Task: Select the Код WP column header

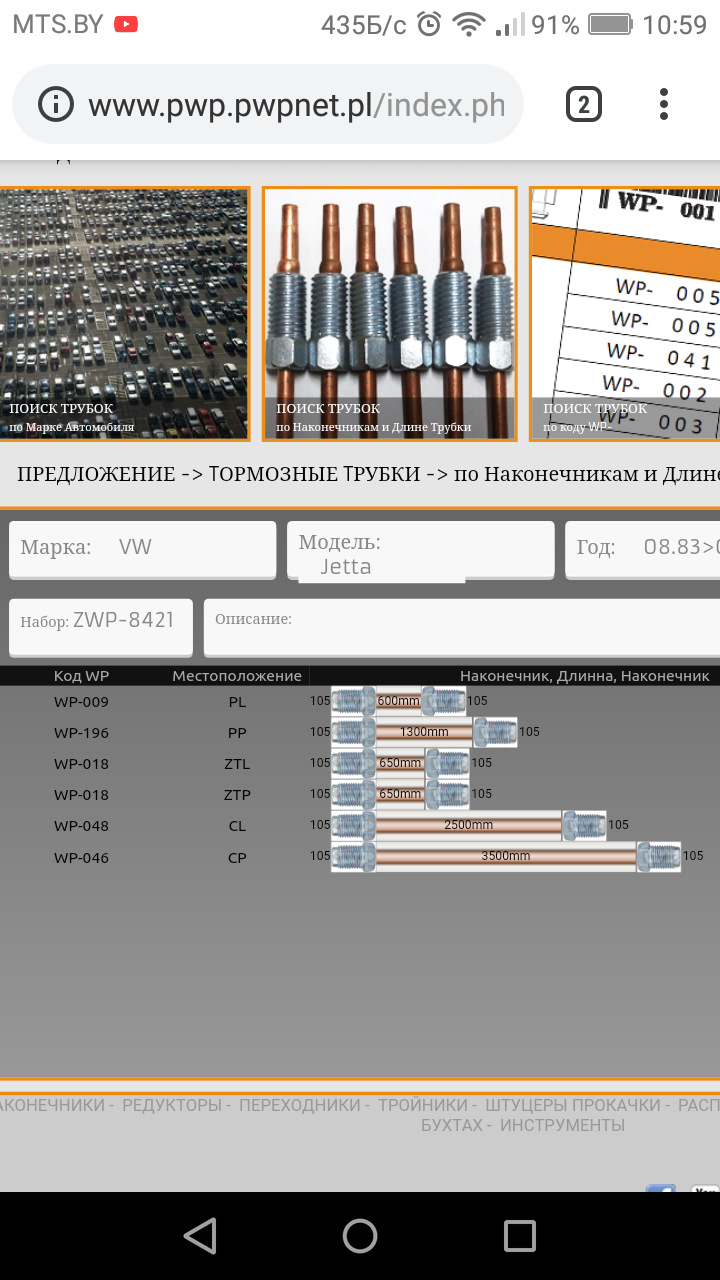Action: 81,676
